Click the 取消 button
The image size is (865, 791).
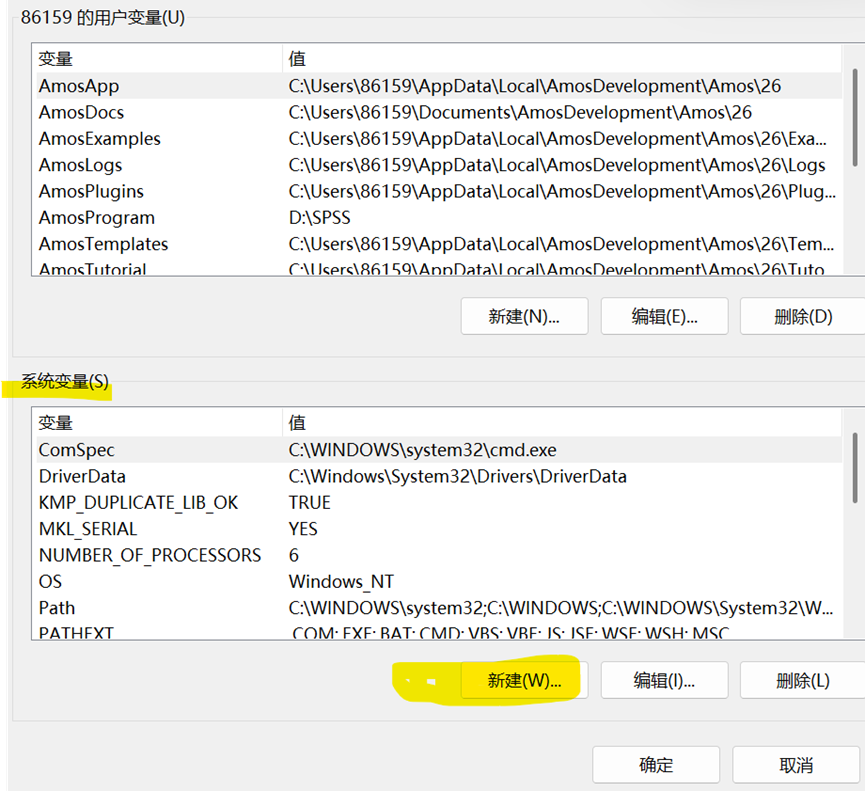(x=795, y=764)
